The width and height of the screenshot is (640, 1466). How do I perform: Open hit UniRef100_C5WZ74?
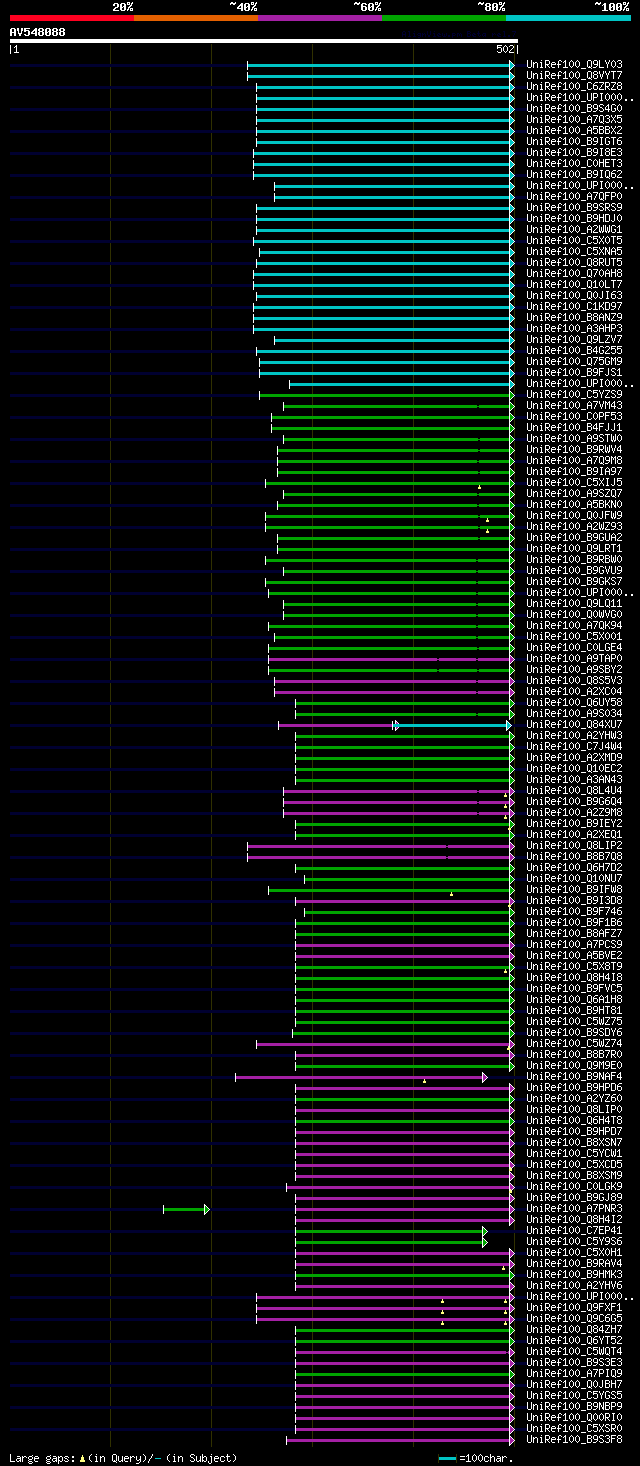574,1043
